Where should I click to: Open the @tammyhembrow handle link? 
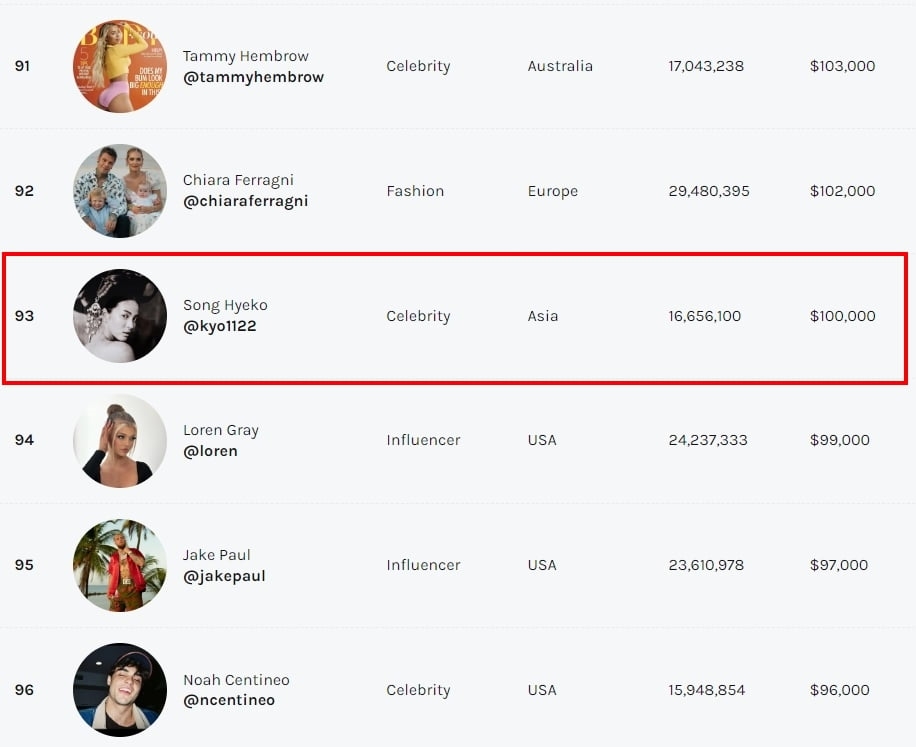pos(253,77)
